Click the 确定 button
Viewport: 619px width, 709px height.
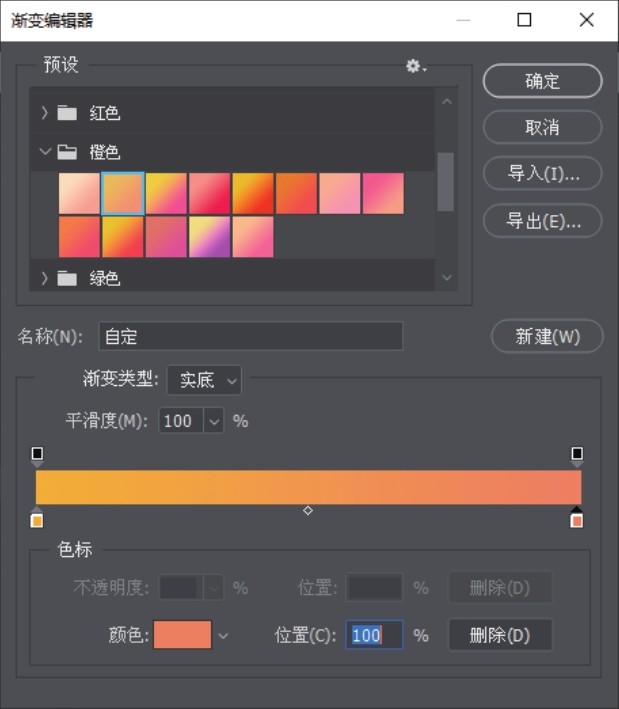click(543, 81)
